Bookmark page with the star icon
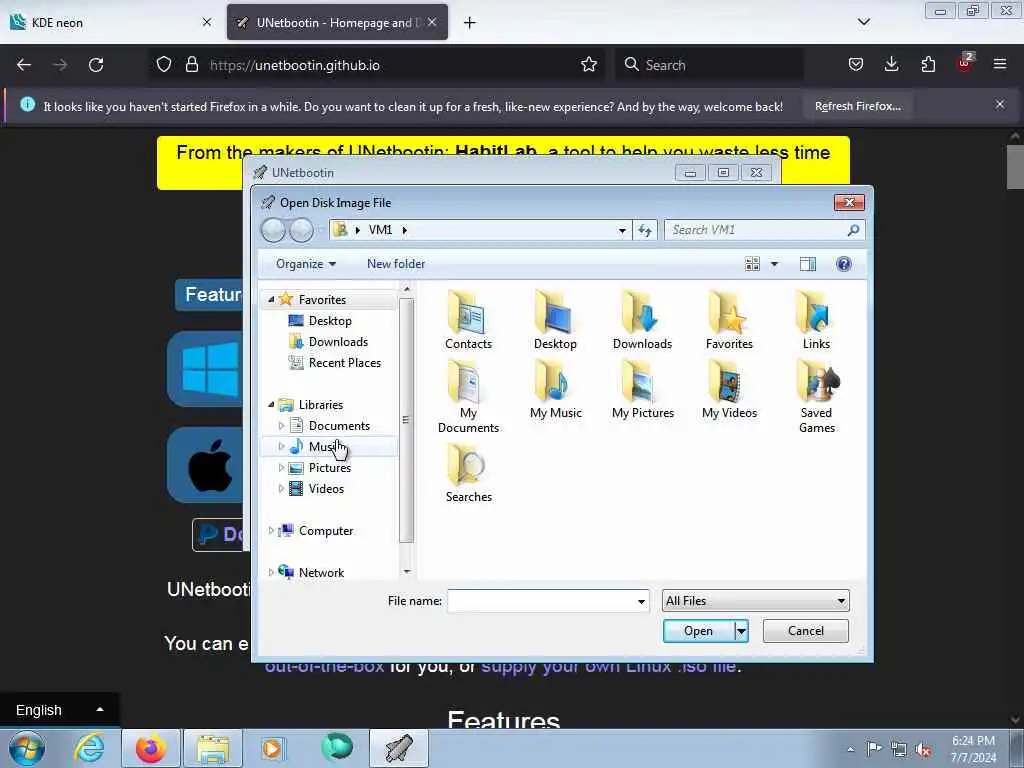The width and height of the screenshot is (1024, 768). pyautogui.click(x=588, y=65)
